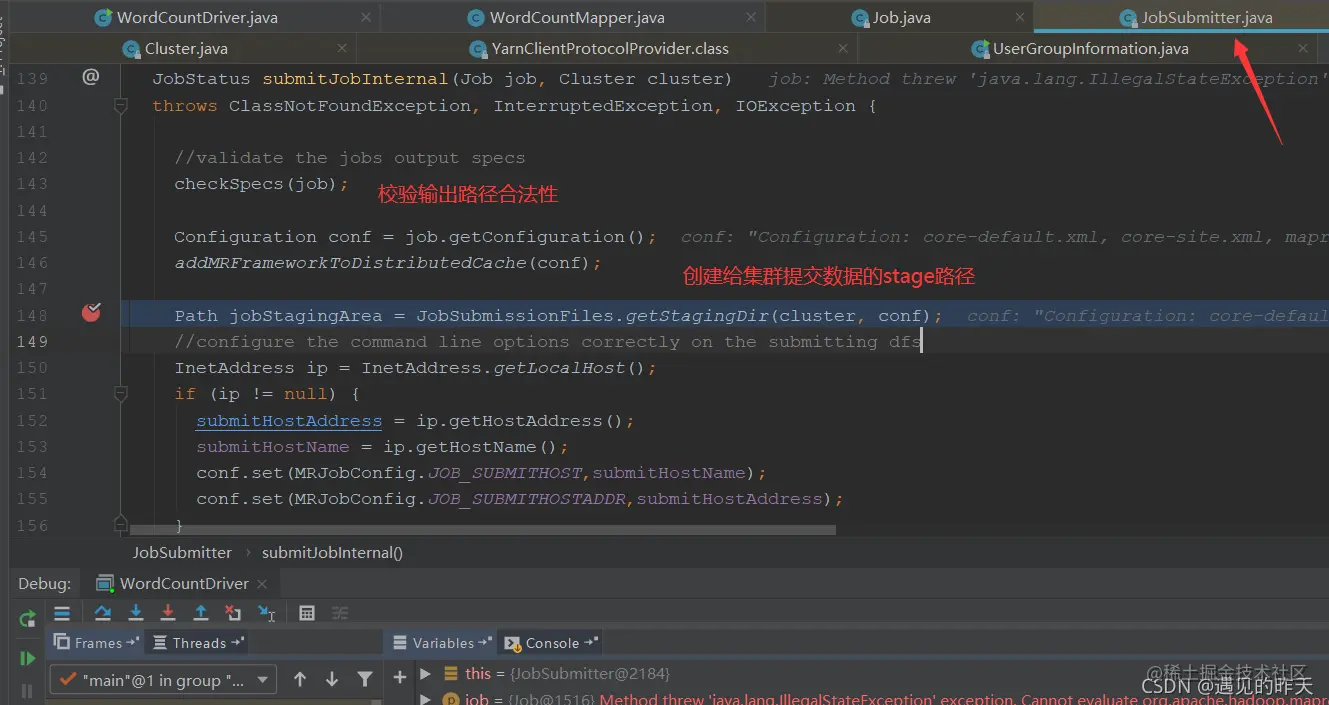Screen dimensions: 1329x705
Task: Click line number 150 in gutter
Action: tap(32, 367)
